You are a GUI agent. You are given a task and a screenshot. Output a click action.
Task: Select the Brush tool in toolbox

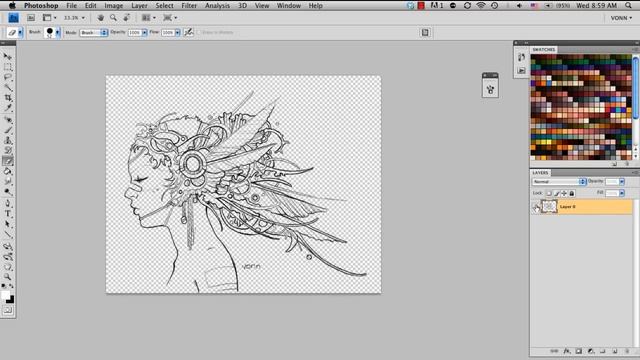7,130
